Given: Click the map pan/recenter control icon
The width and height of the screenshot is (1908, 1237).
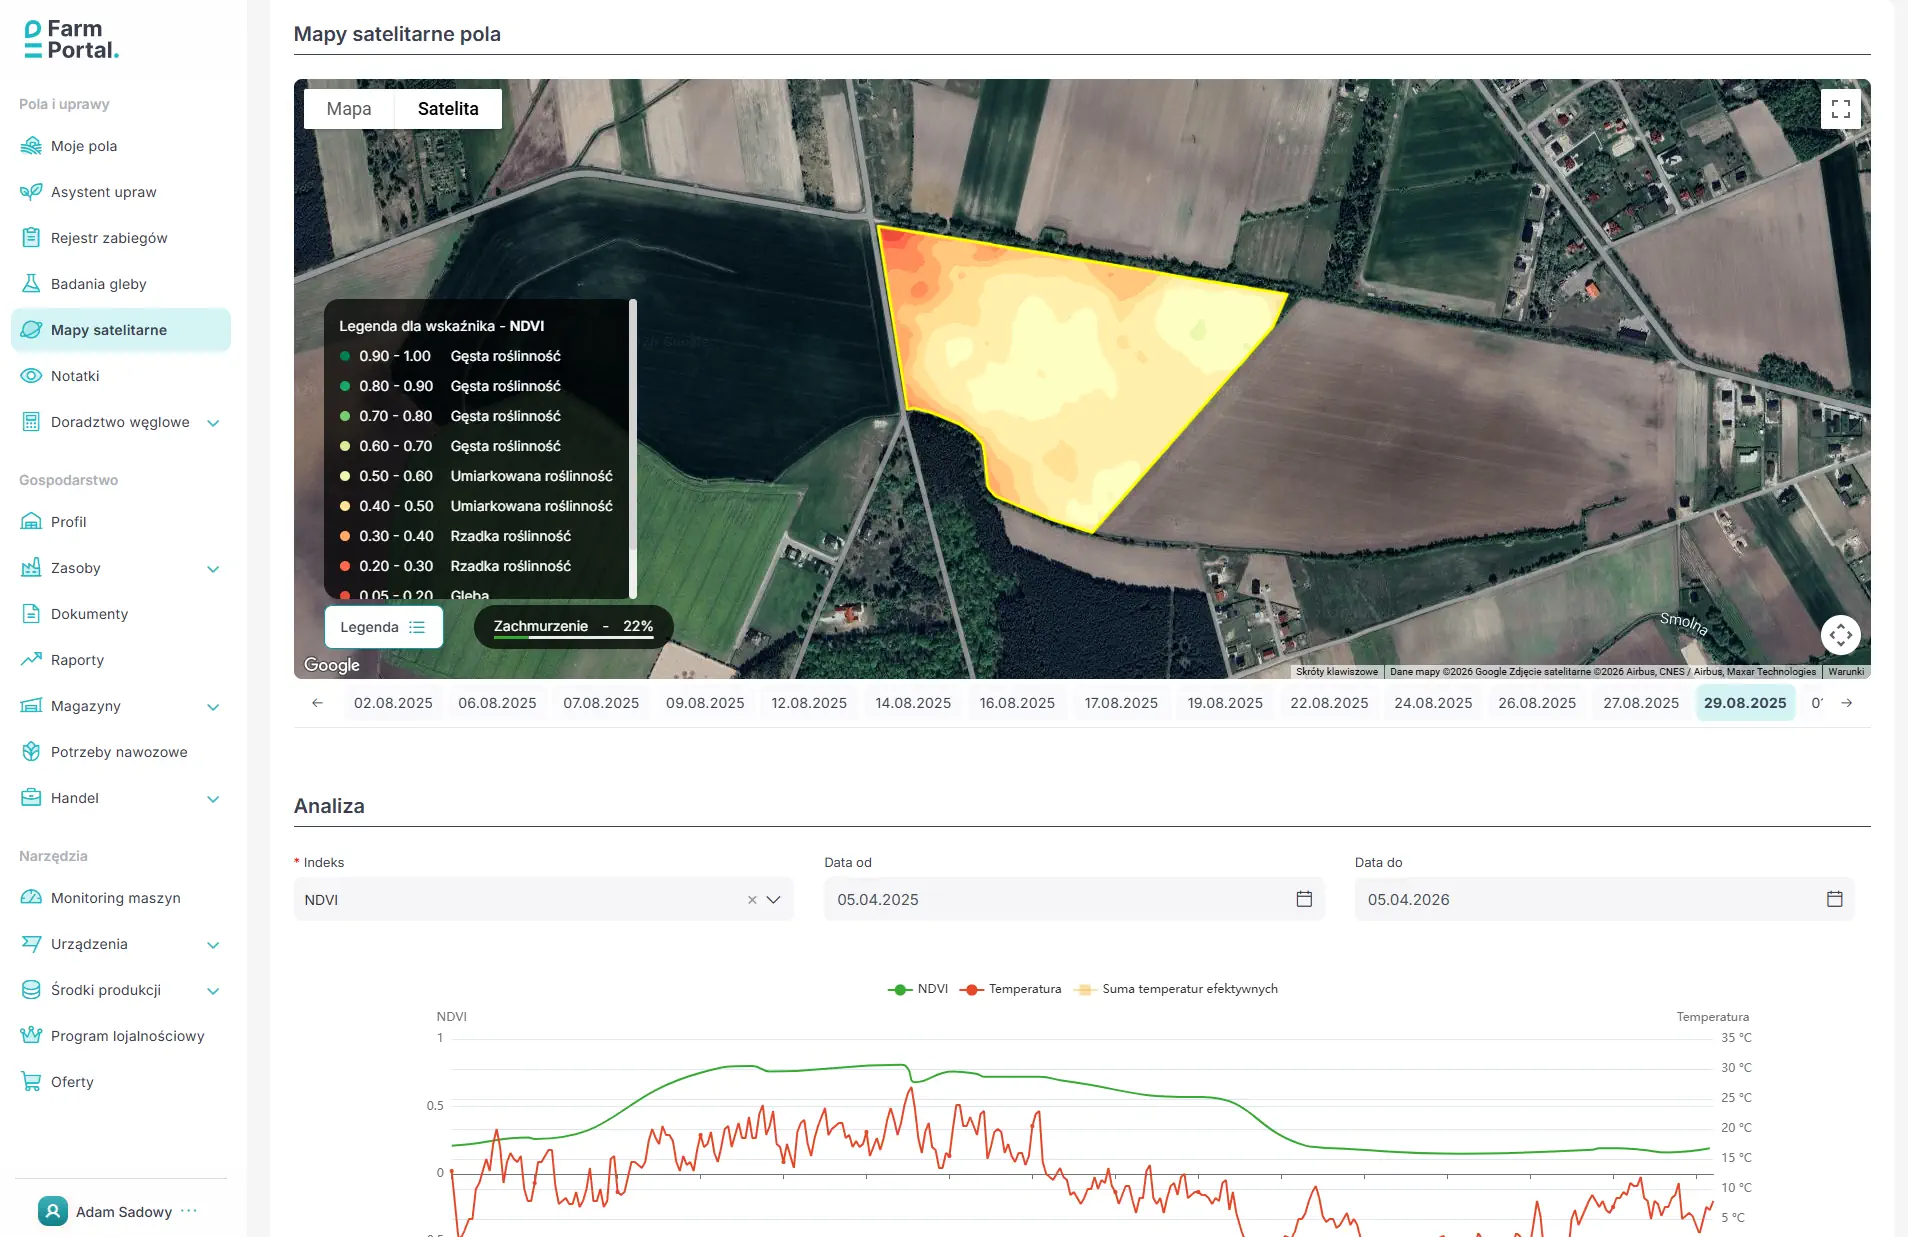Looking at the screenshot, I should (1840, 634).
